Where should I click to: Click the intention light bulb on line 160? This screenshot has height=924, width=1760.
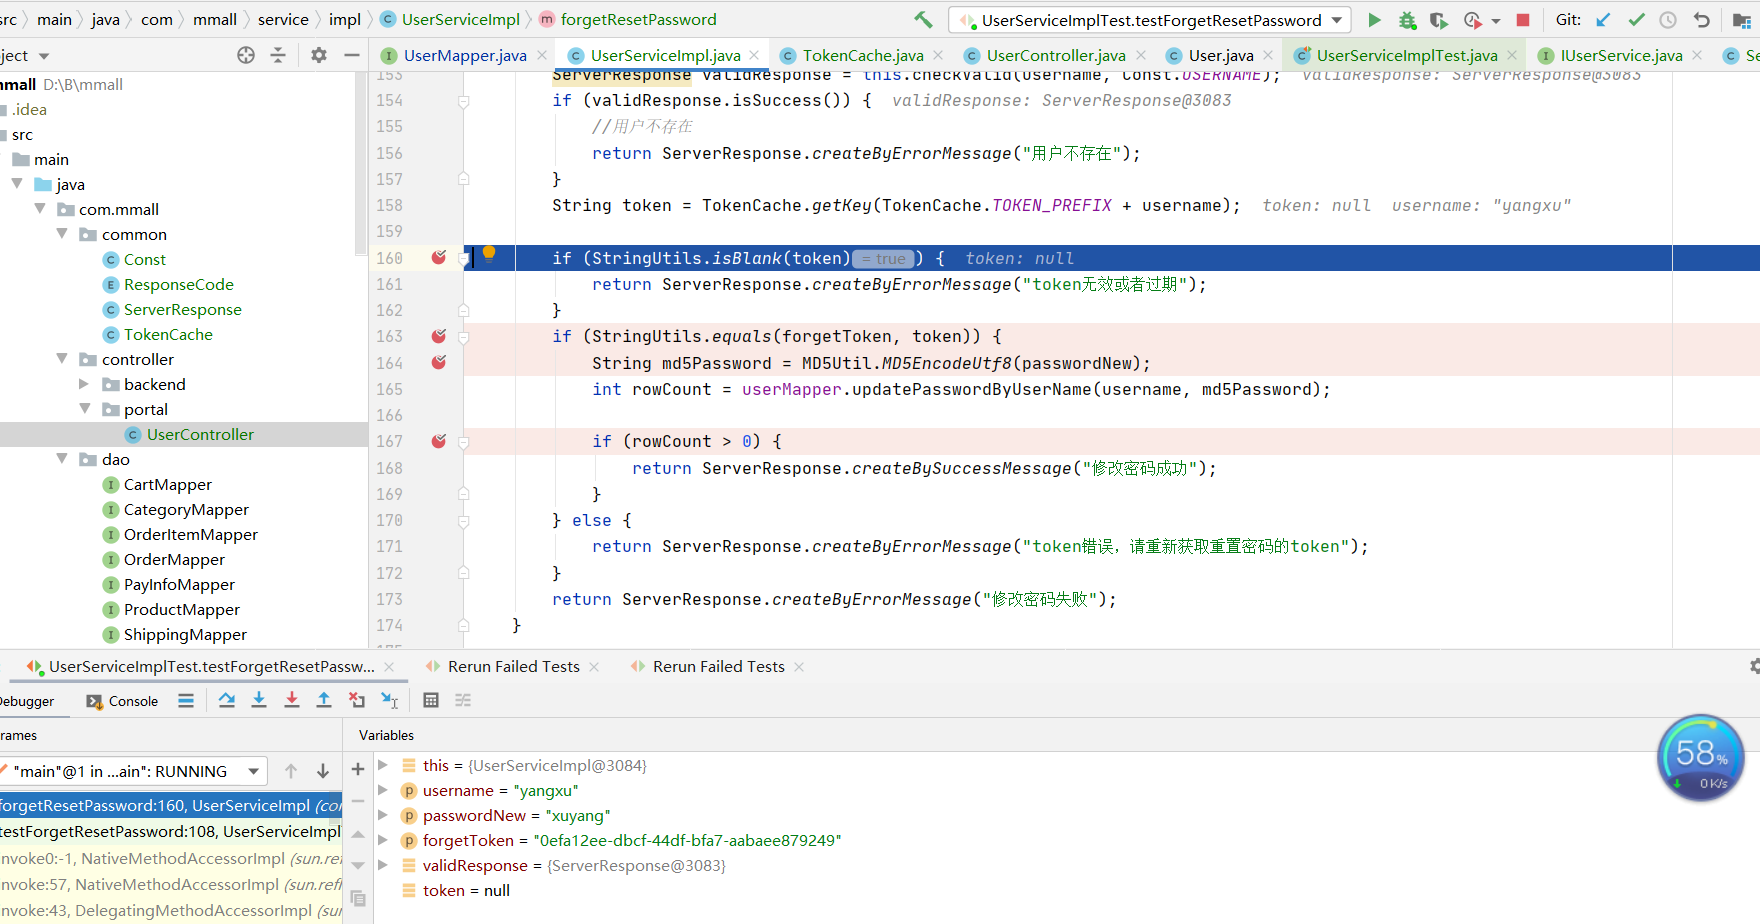point(489,253)
